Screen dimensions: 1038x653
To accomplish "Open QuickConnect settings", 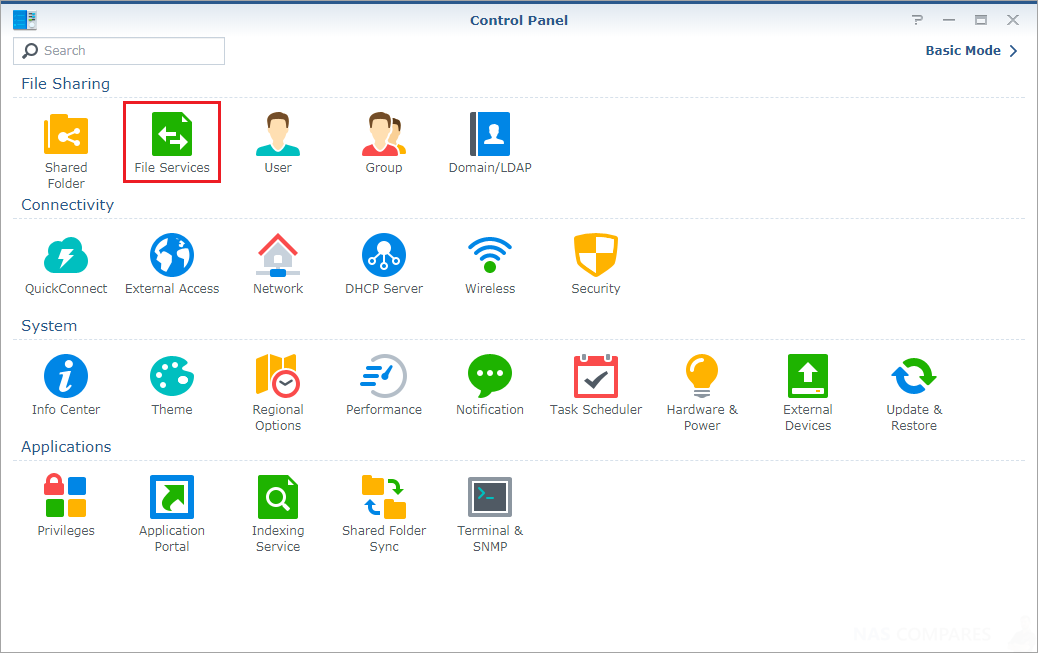I will pos(66,264).
